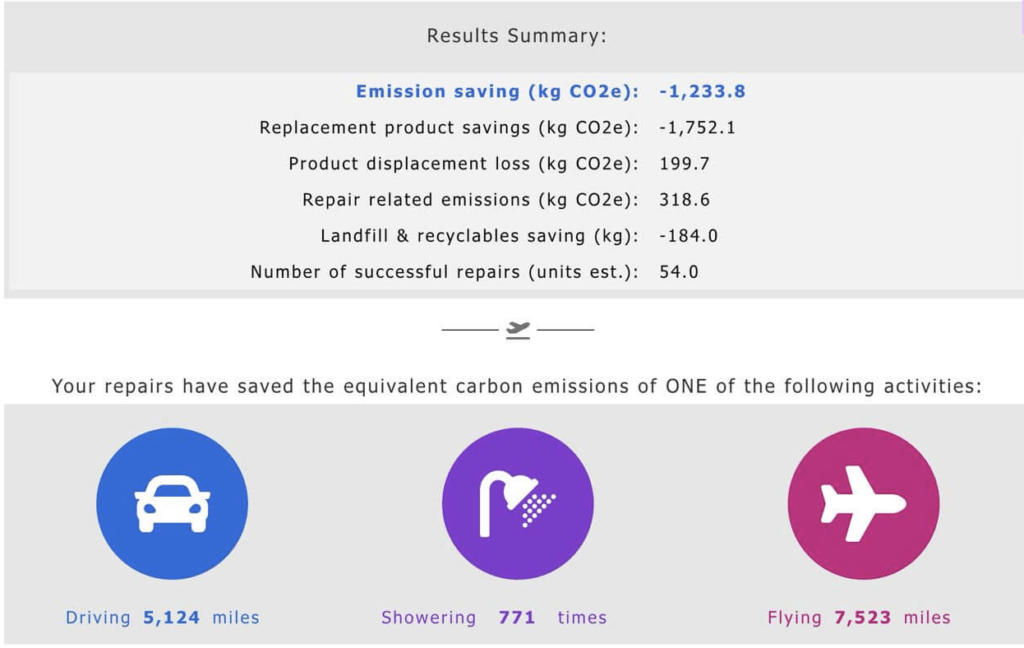Click Repair related emissions value 318.6
The width and height of the screenshot is (1024, 648).
click(x=684, y=199)
